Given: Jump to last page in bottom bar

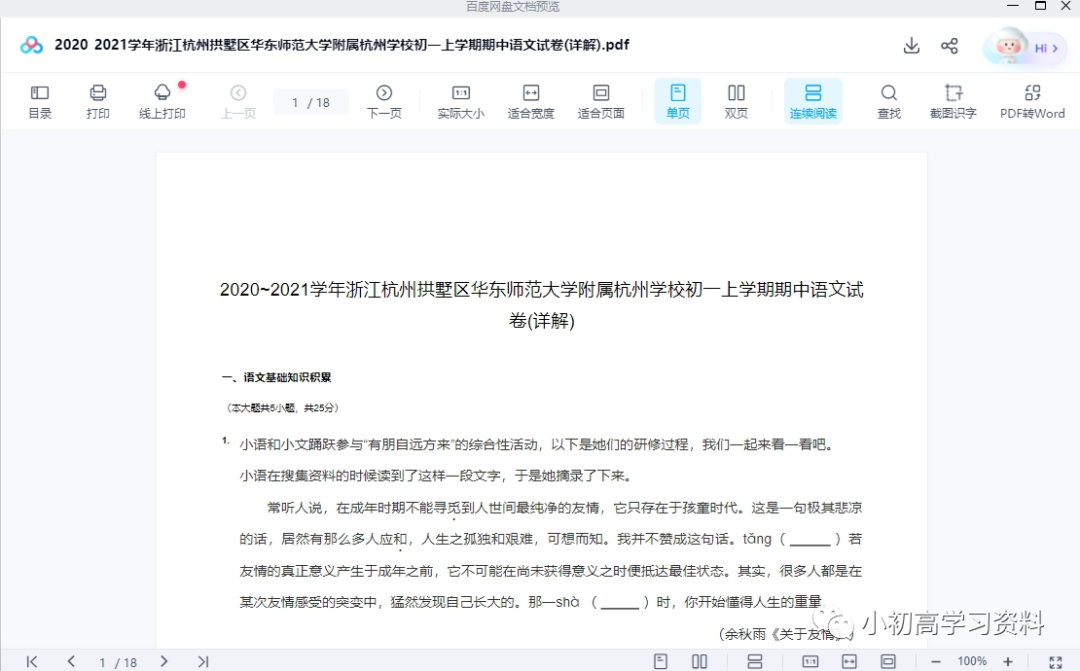Looking at the screenshot, I should click(202, 661).
